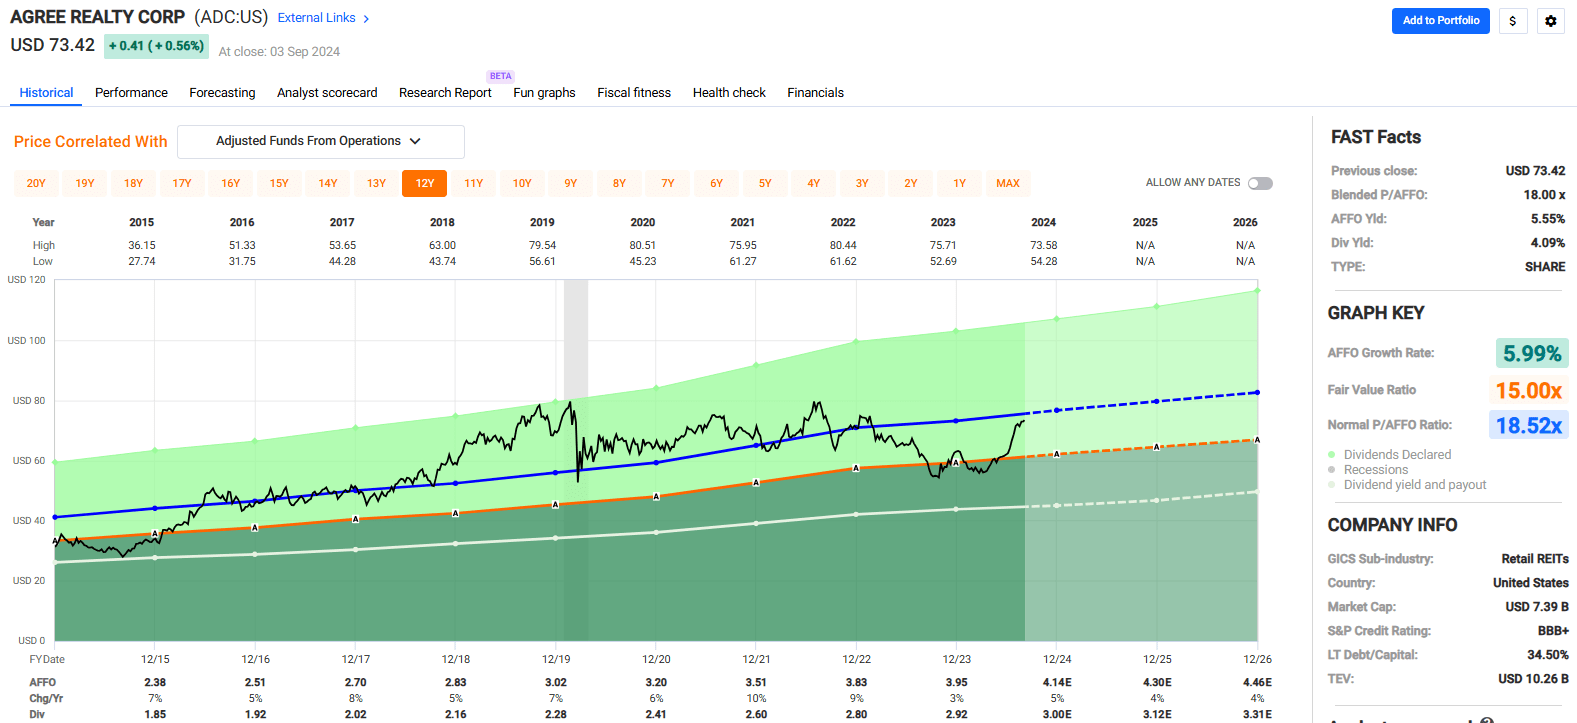The height and width of the screenshot is (723, 1577).
Task: Click the Add to Portfolio button
Action: click(1441, 21)
